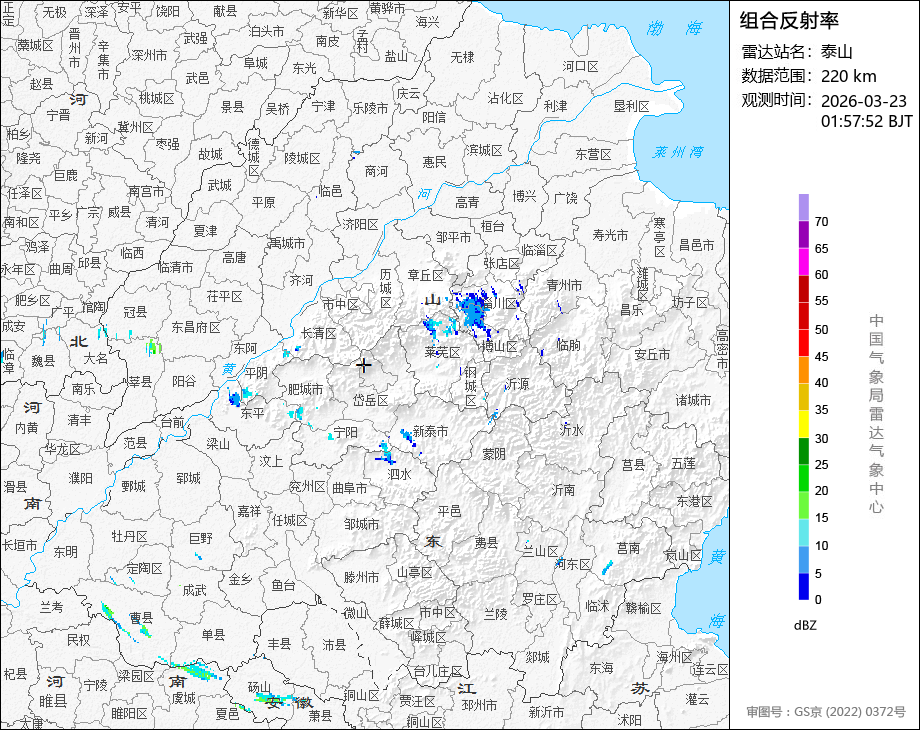Viewport: 920px width, 730px height.
Task: Click the 乐陵市 map label
Action: [x=370, y=108]
